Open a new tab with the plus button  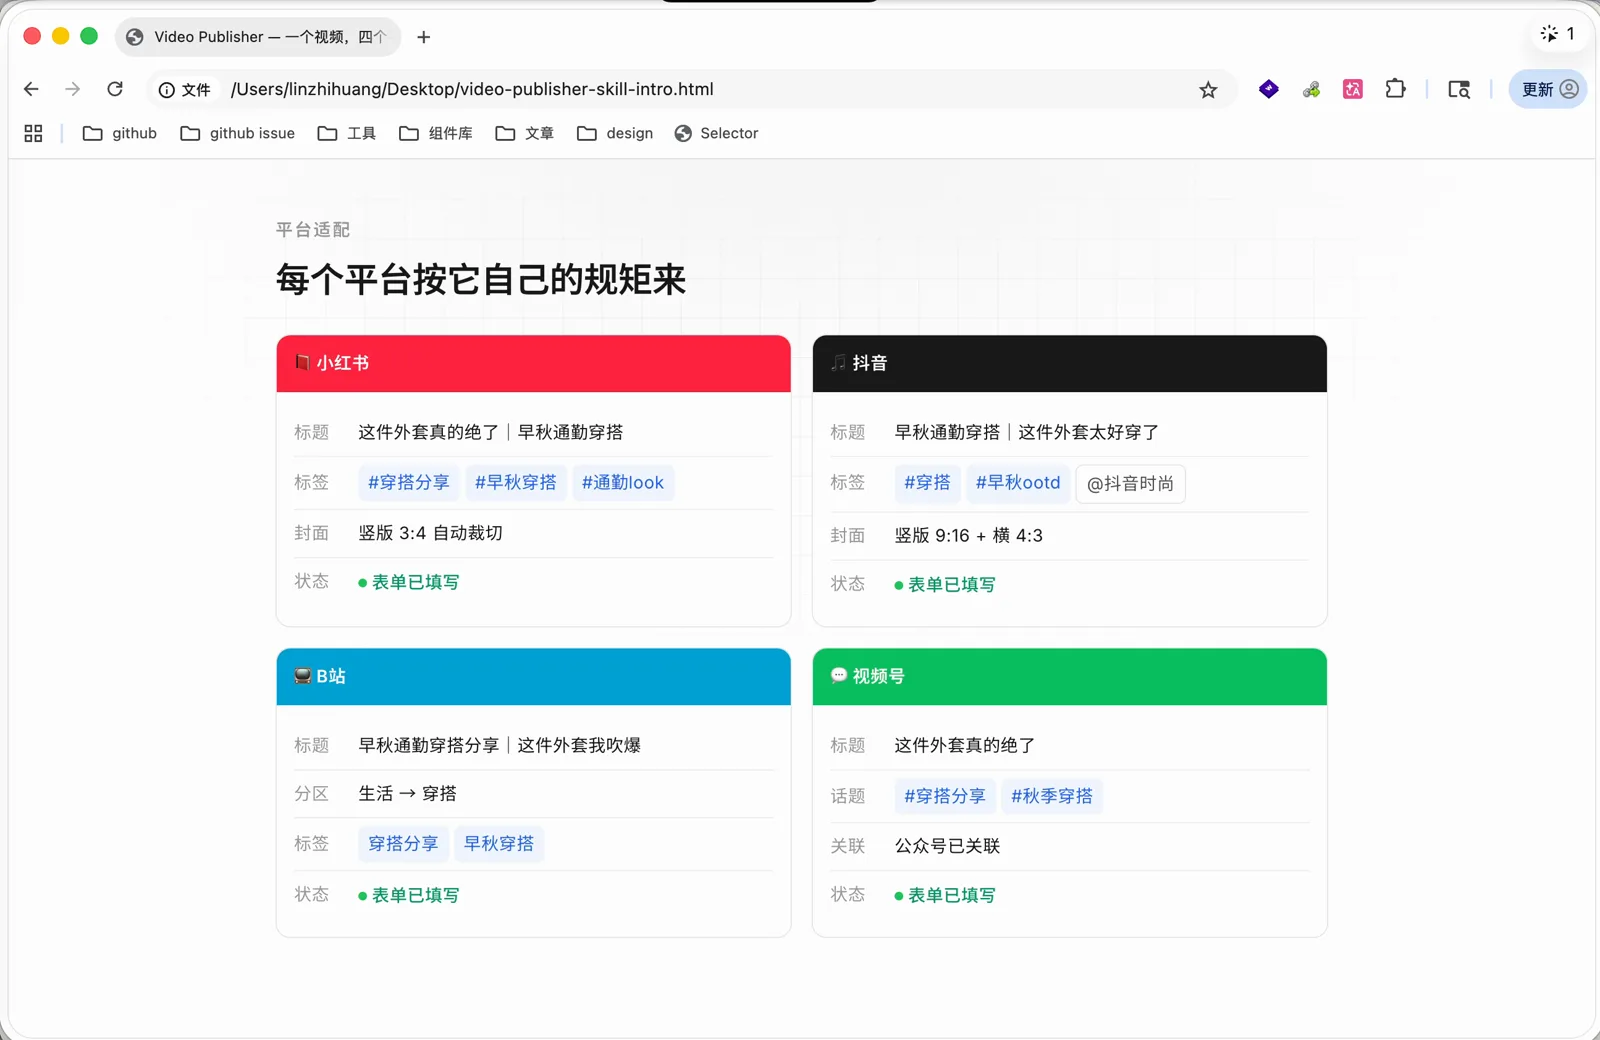(424, 37)
